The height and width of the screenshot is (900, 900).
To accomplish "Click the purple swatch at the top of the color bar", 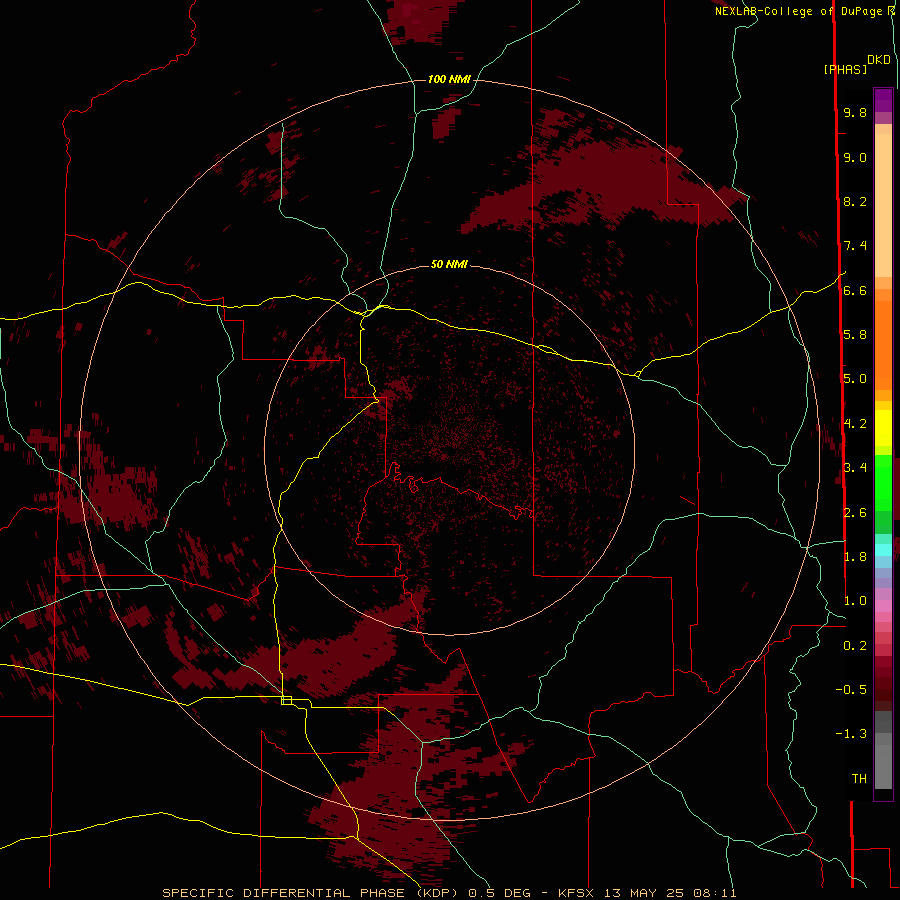I will point(883,100).
